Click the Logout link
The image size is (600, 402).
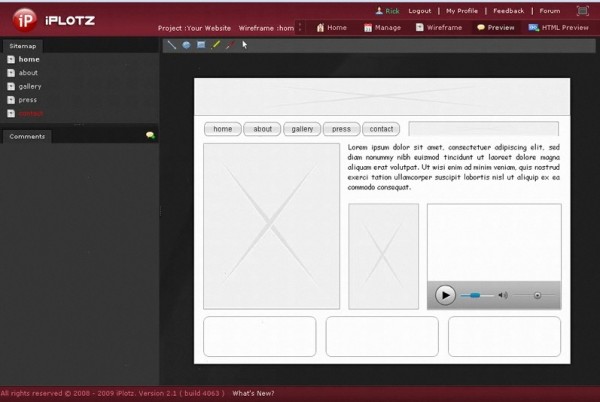[x=419, y=11]
